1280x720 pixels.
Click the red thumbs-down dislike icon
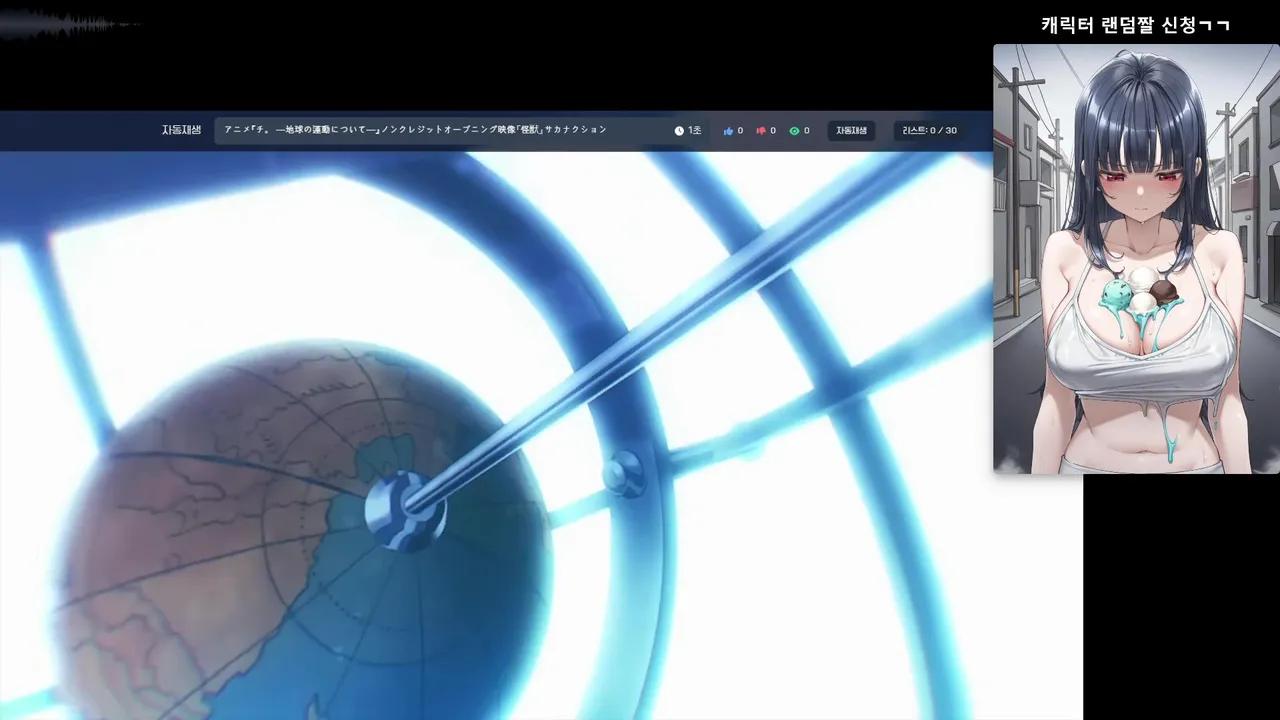[x=761, y=131]
